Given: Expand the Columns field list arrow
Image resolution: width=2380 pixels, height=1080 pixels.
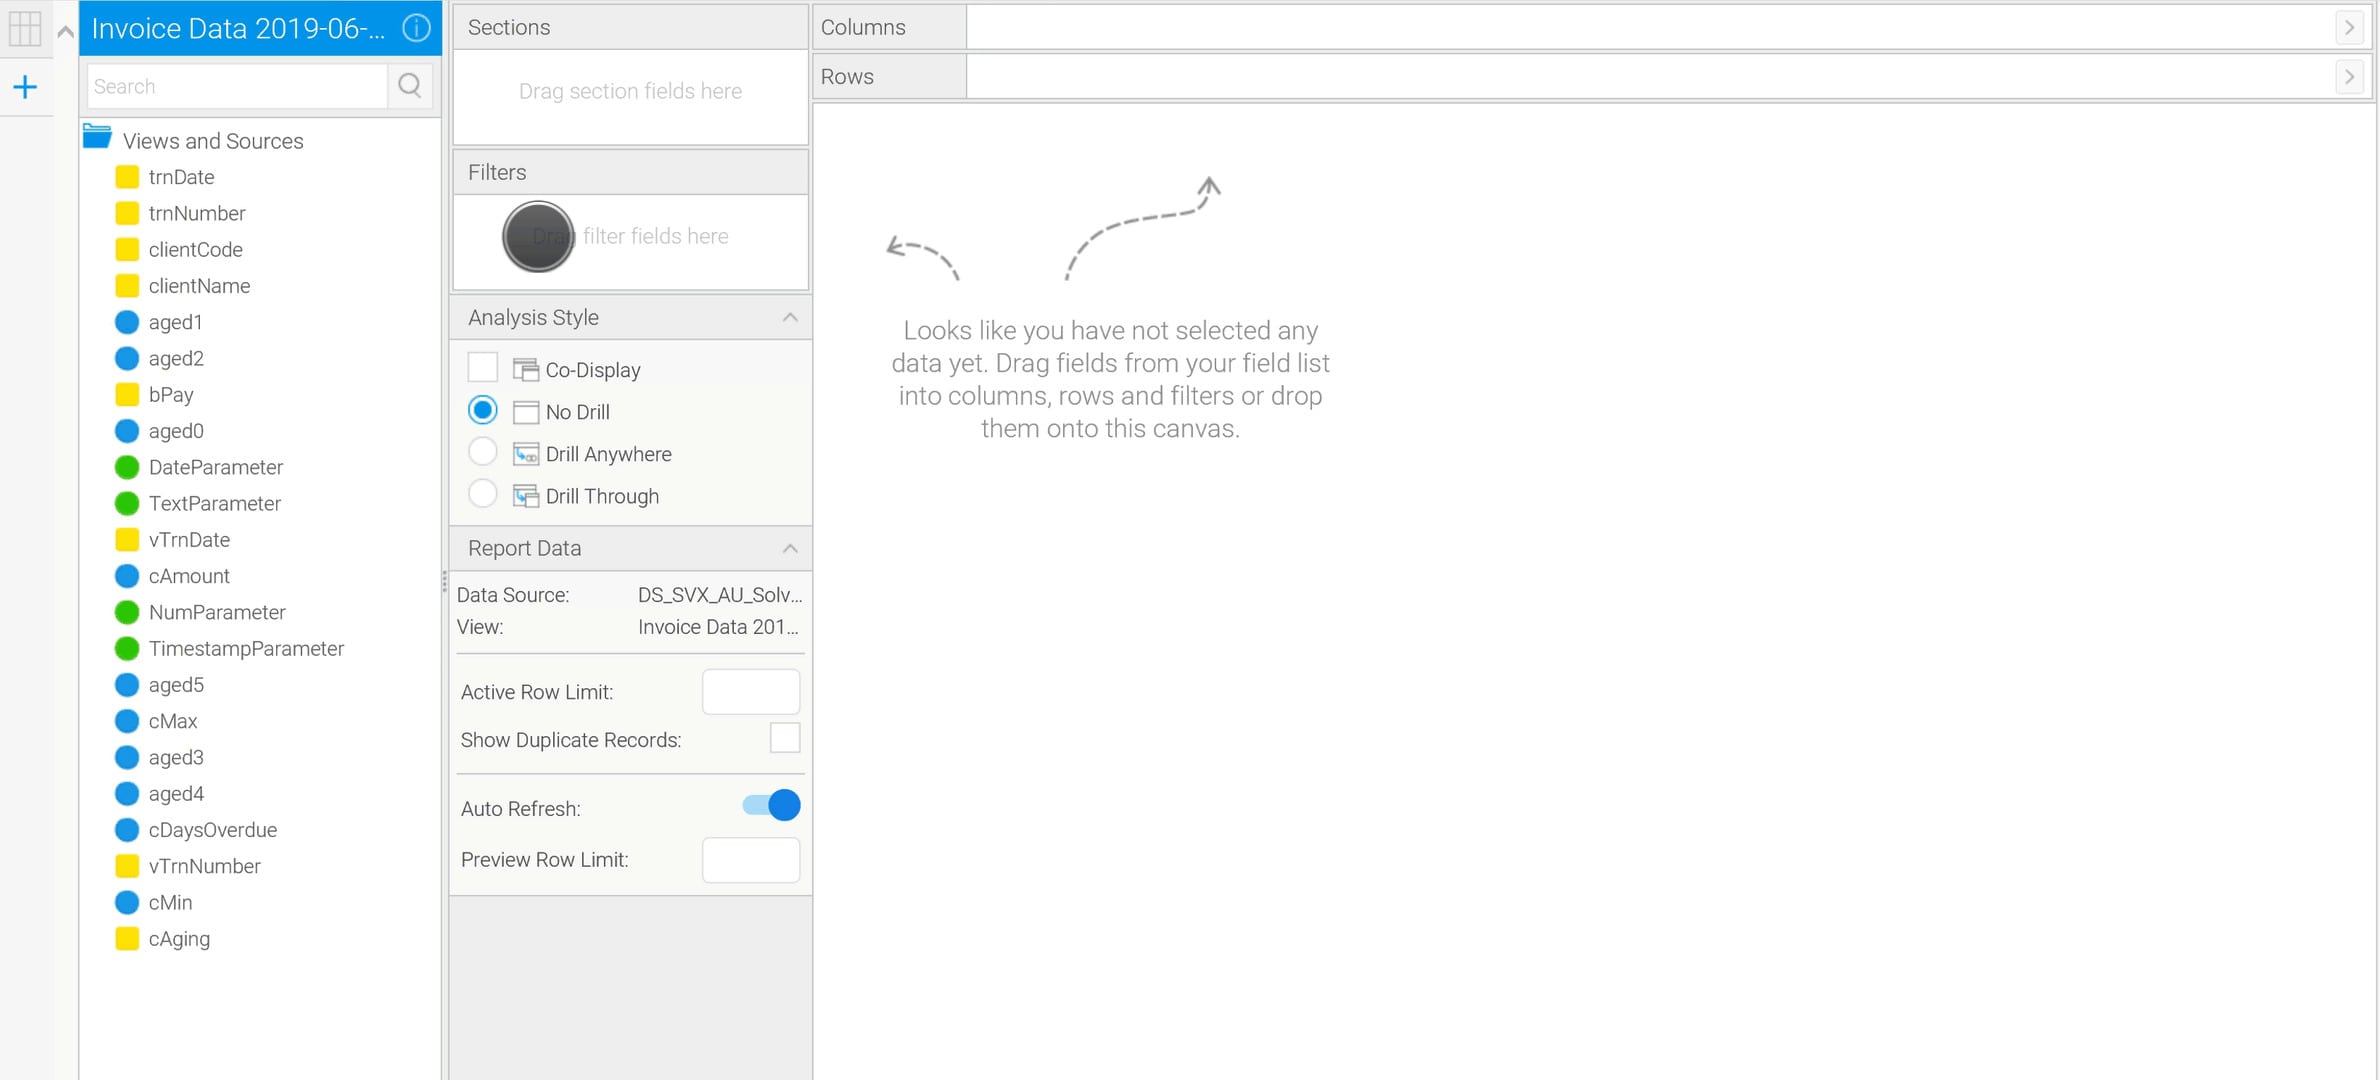Looking at the screenshot, I should 2350,27.
